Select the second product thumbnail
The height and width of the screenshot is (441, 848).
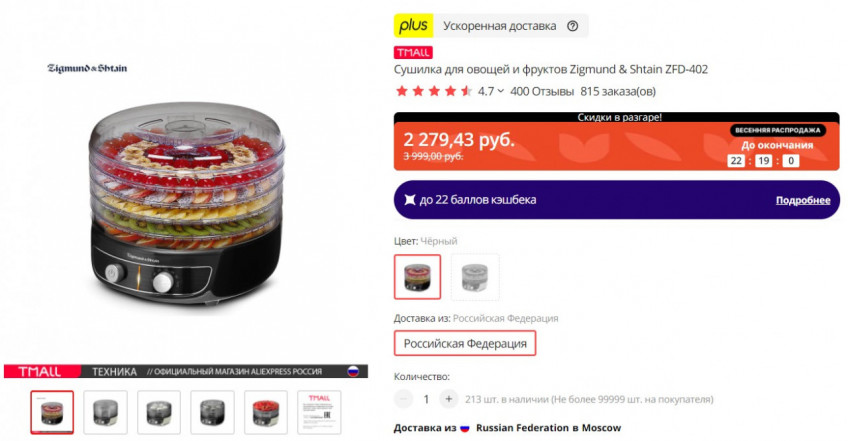point(105,412)
